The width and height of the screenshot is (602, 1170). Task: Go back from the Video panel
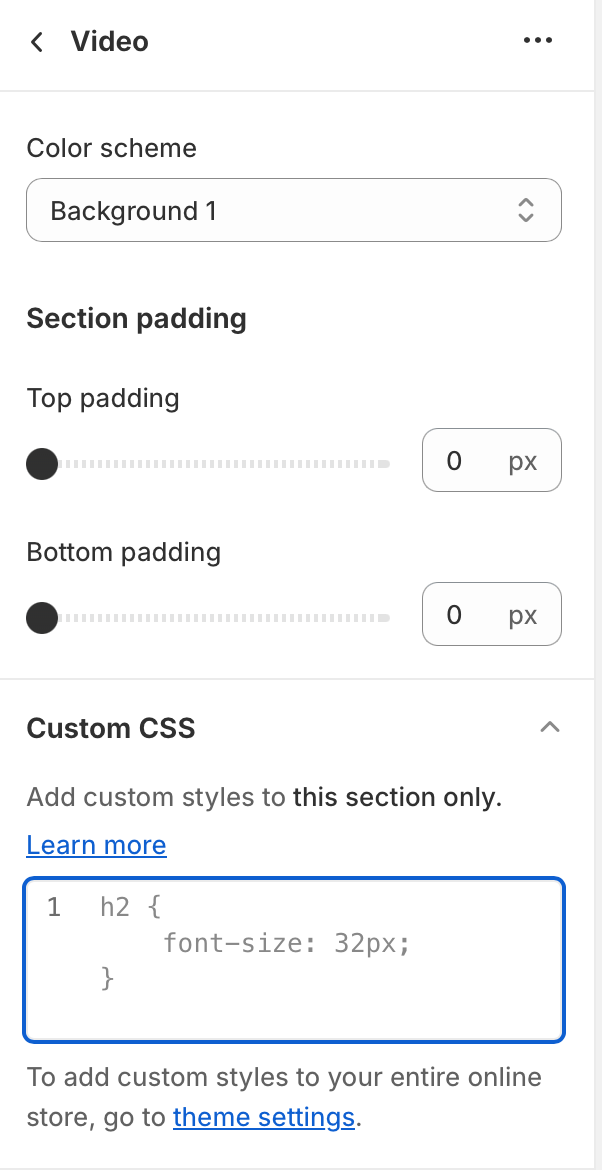37,42
